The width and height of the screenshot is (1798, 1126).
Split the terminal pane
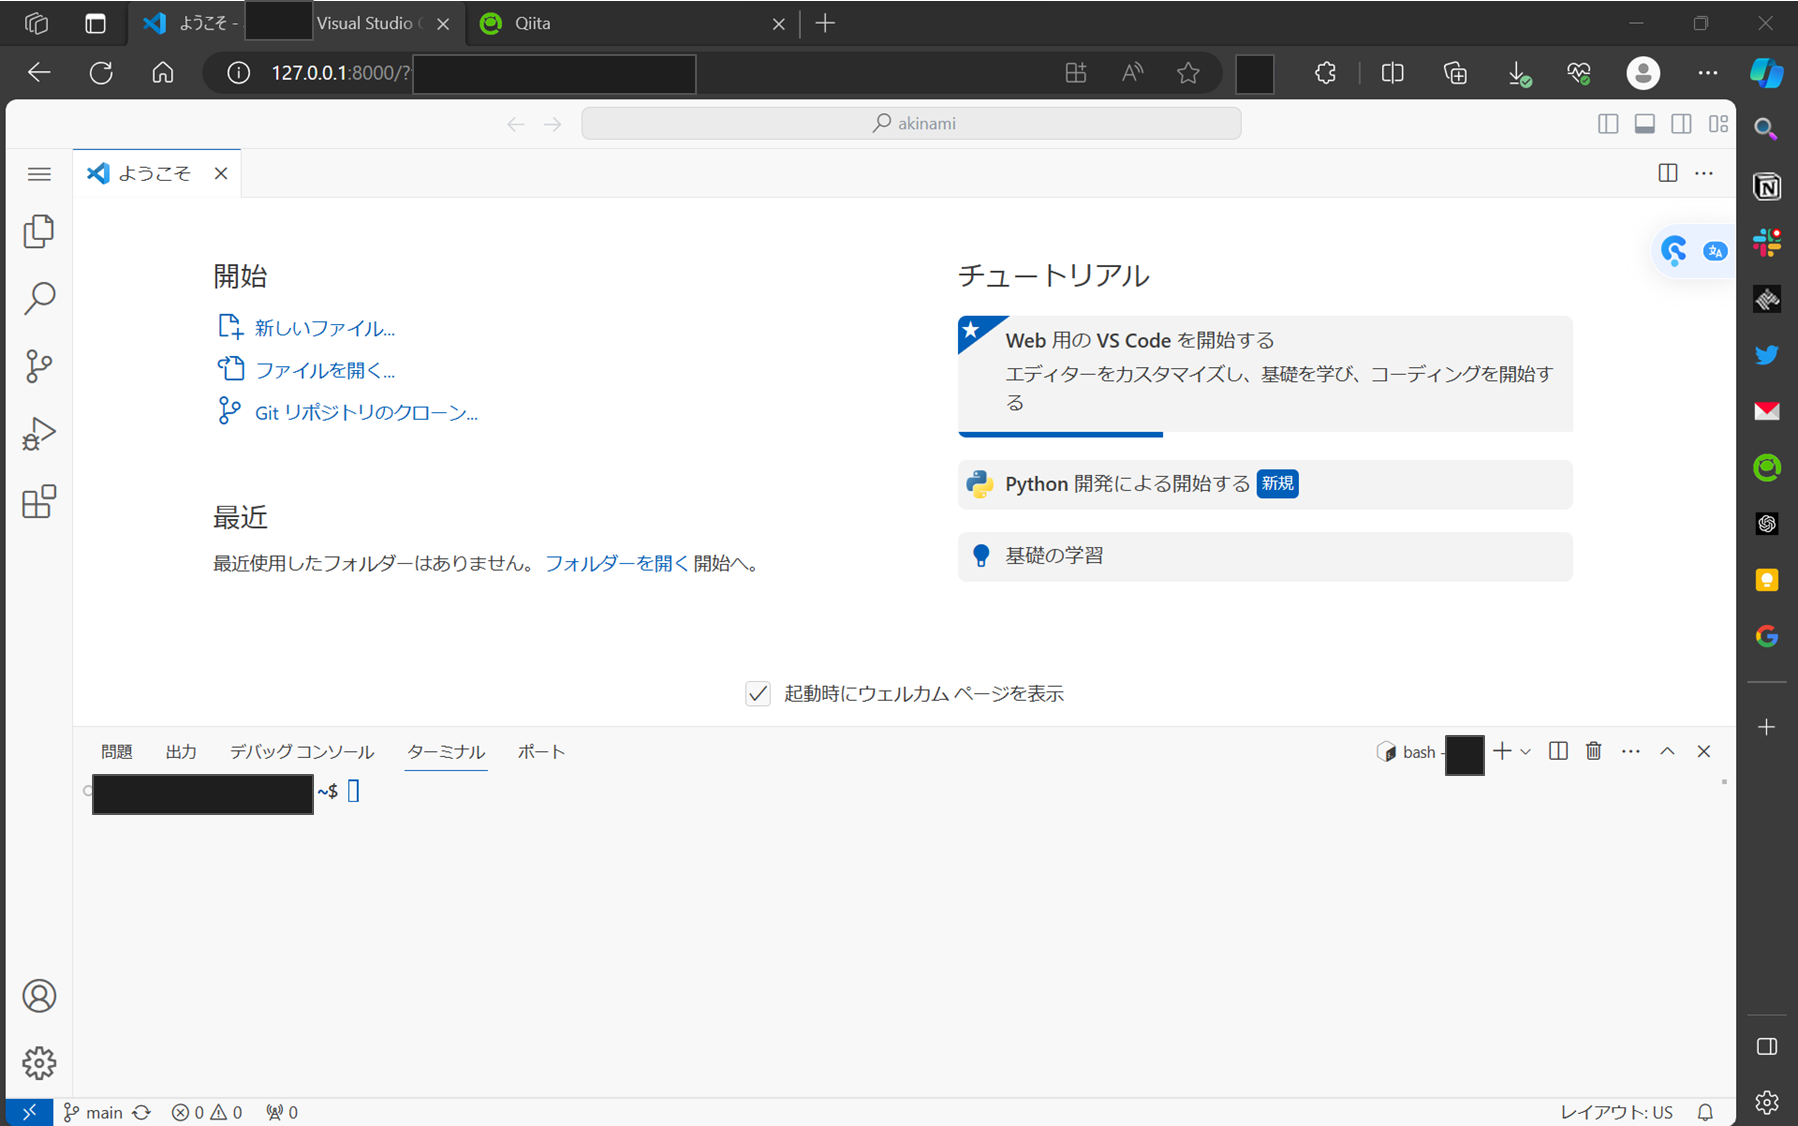(x=1558, y=751)
